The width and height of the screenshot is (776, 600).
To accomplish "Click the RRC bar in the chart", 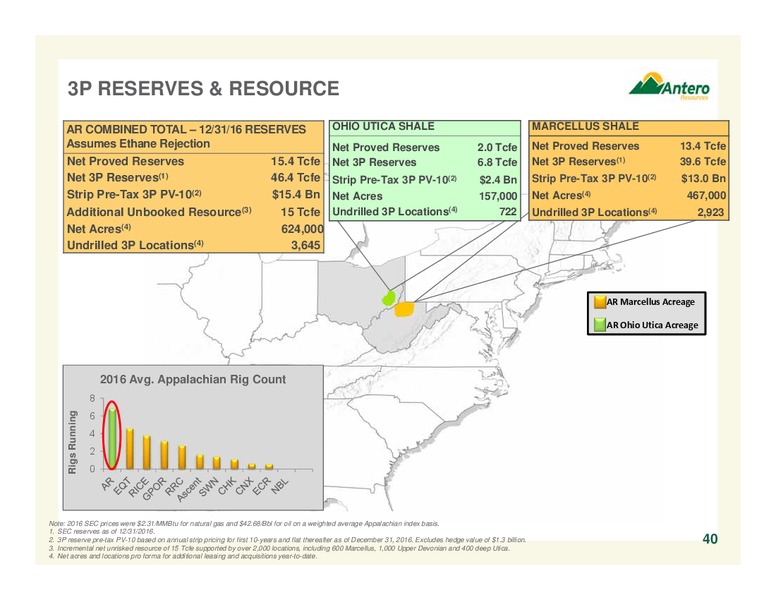I will coord(182,457).
